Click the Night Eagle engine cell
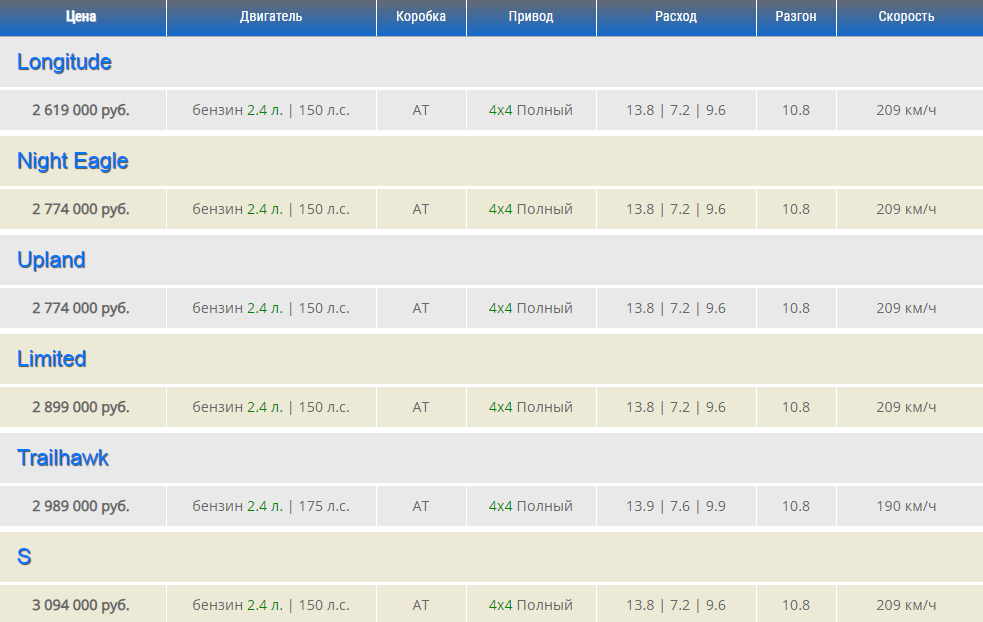Viewport: 983px width, 622px height. 271,209
